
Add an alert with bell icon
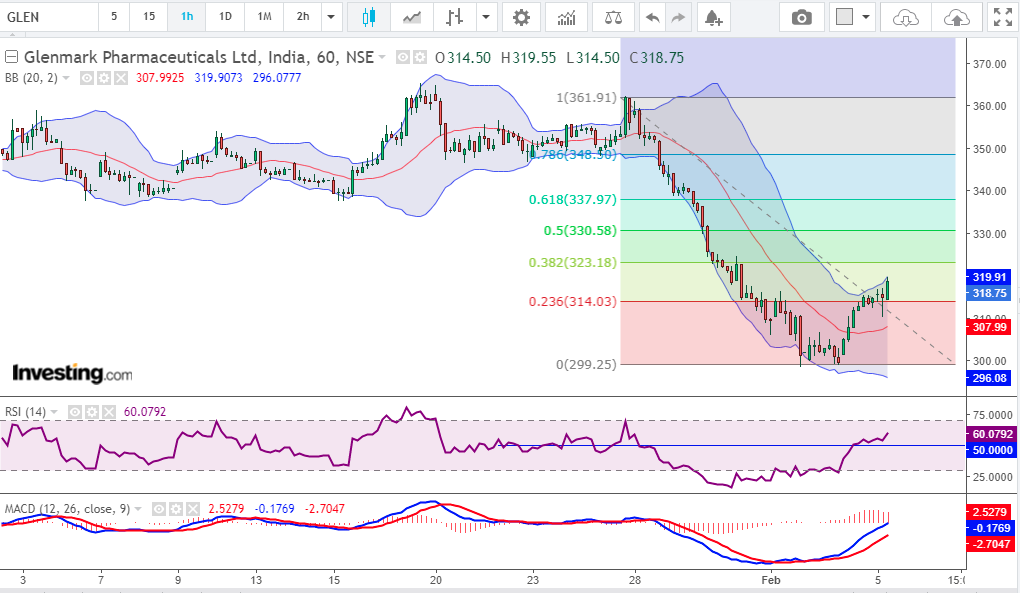coord(714,17)
